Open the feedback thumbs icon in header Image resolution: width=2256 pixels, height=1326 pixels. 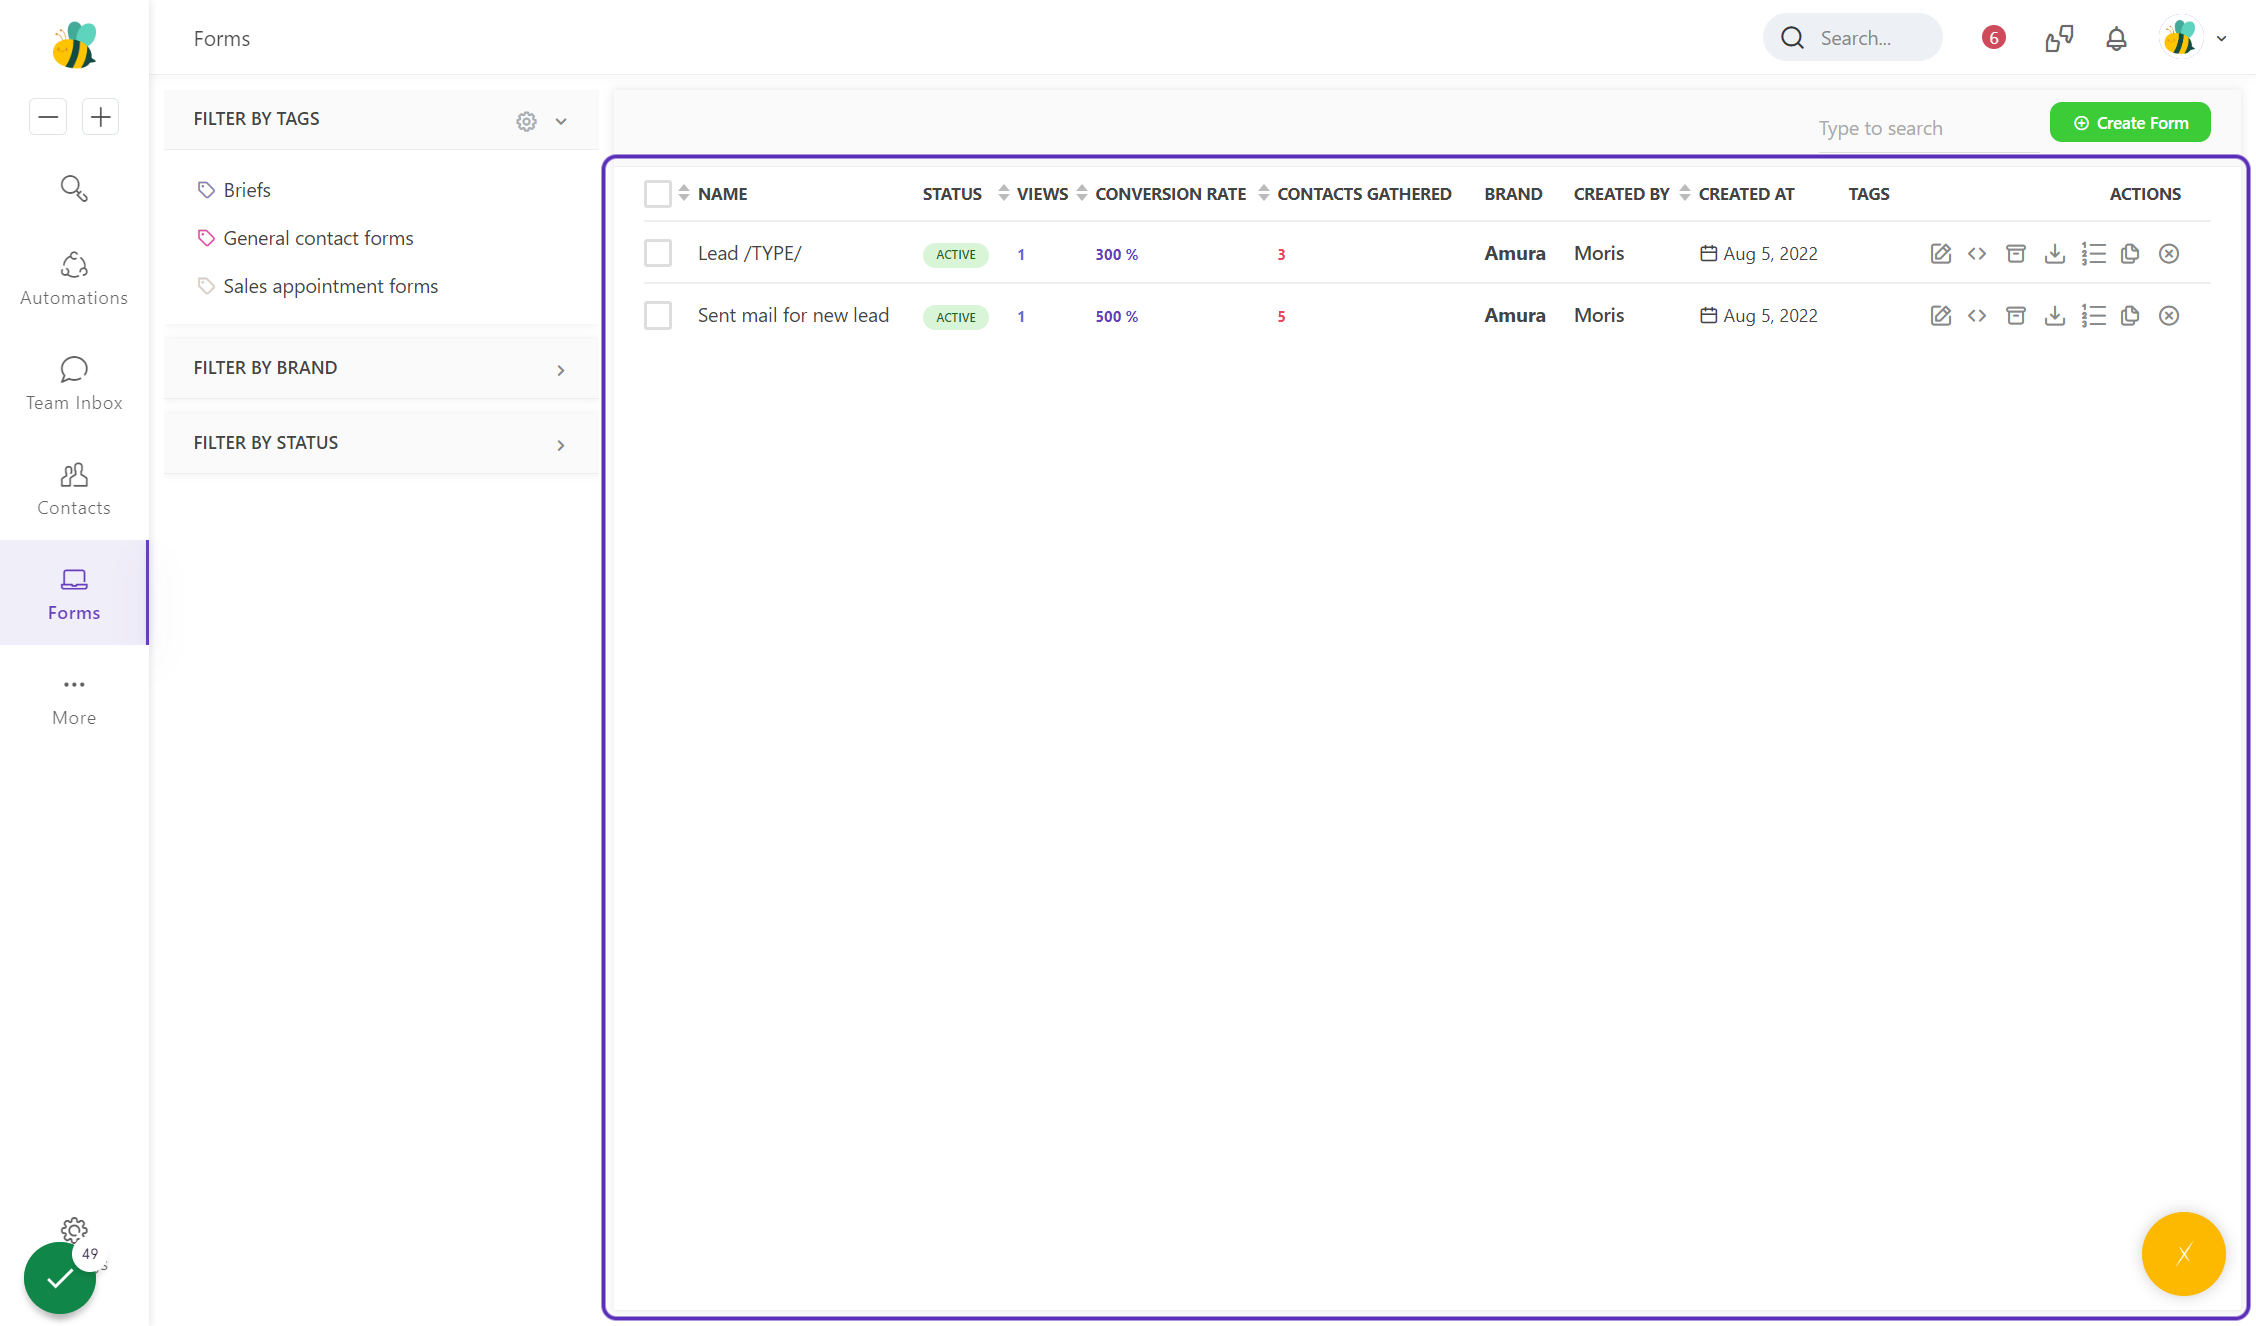pos(2059,39)
